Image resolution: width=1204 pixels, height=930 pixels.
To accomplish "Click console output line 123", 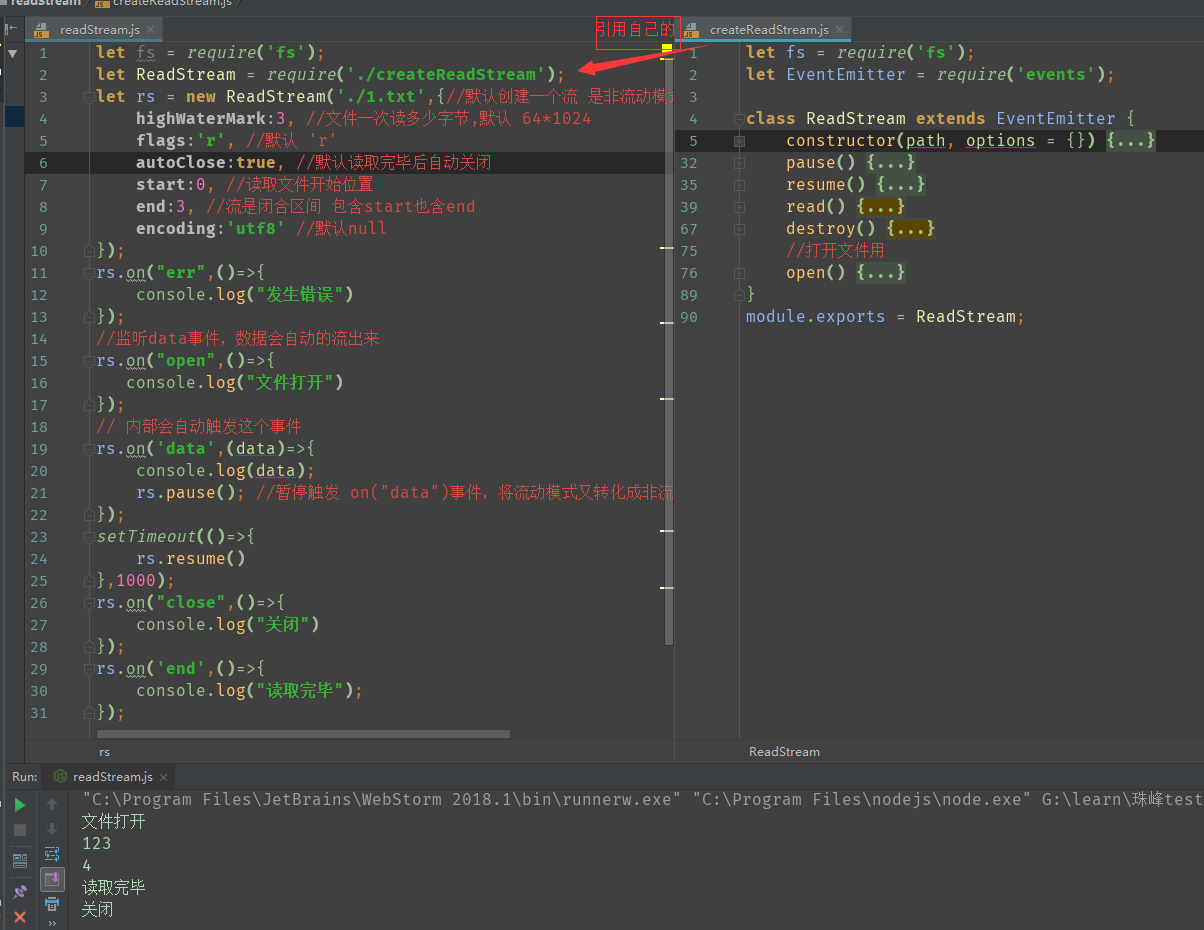I will pyautogui.click(x=96, y=844).
